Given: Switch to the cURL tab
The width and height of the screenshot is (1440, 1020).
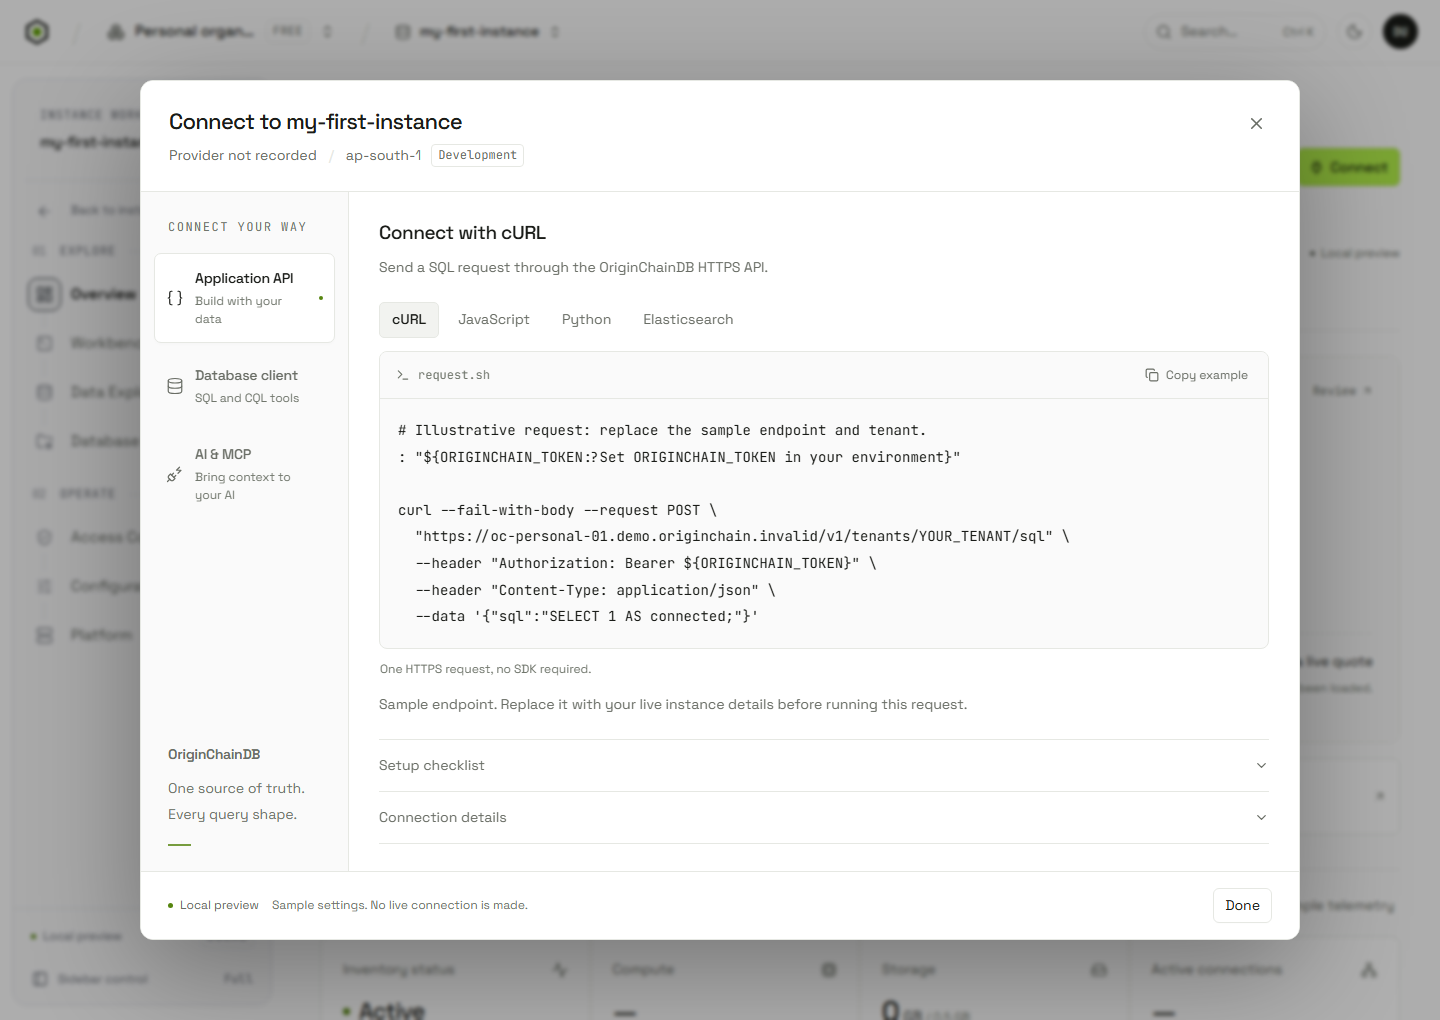Looking at the screenshot, I should point(409,320).
